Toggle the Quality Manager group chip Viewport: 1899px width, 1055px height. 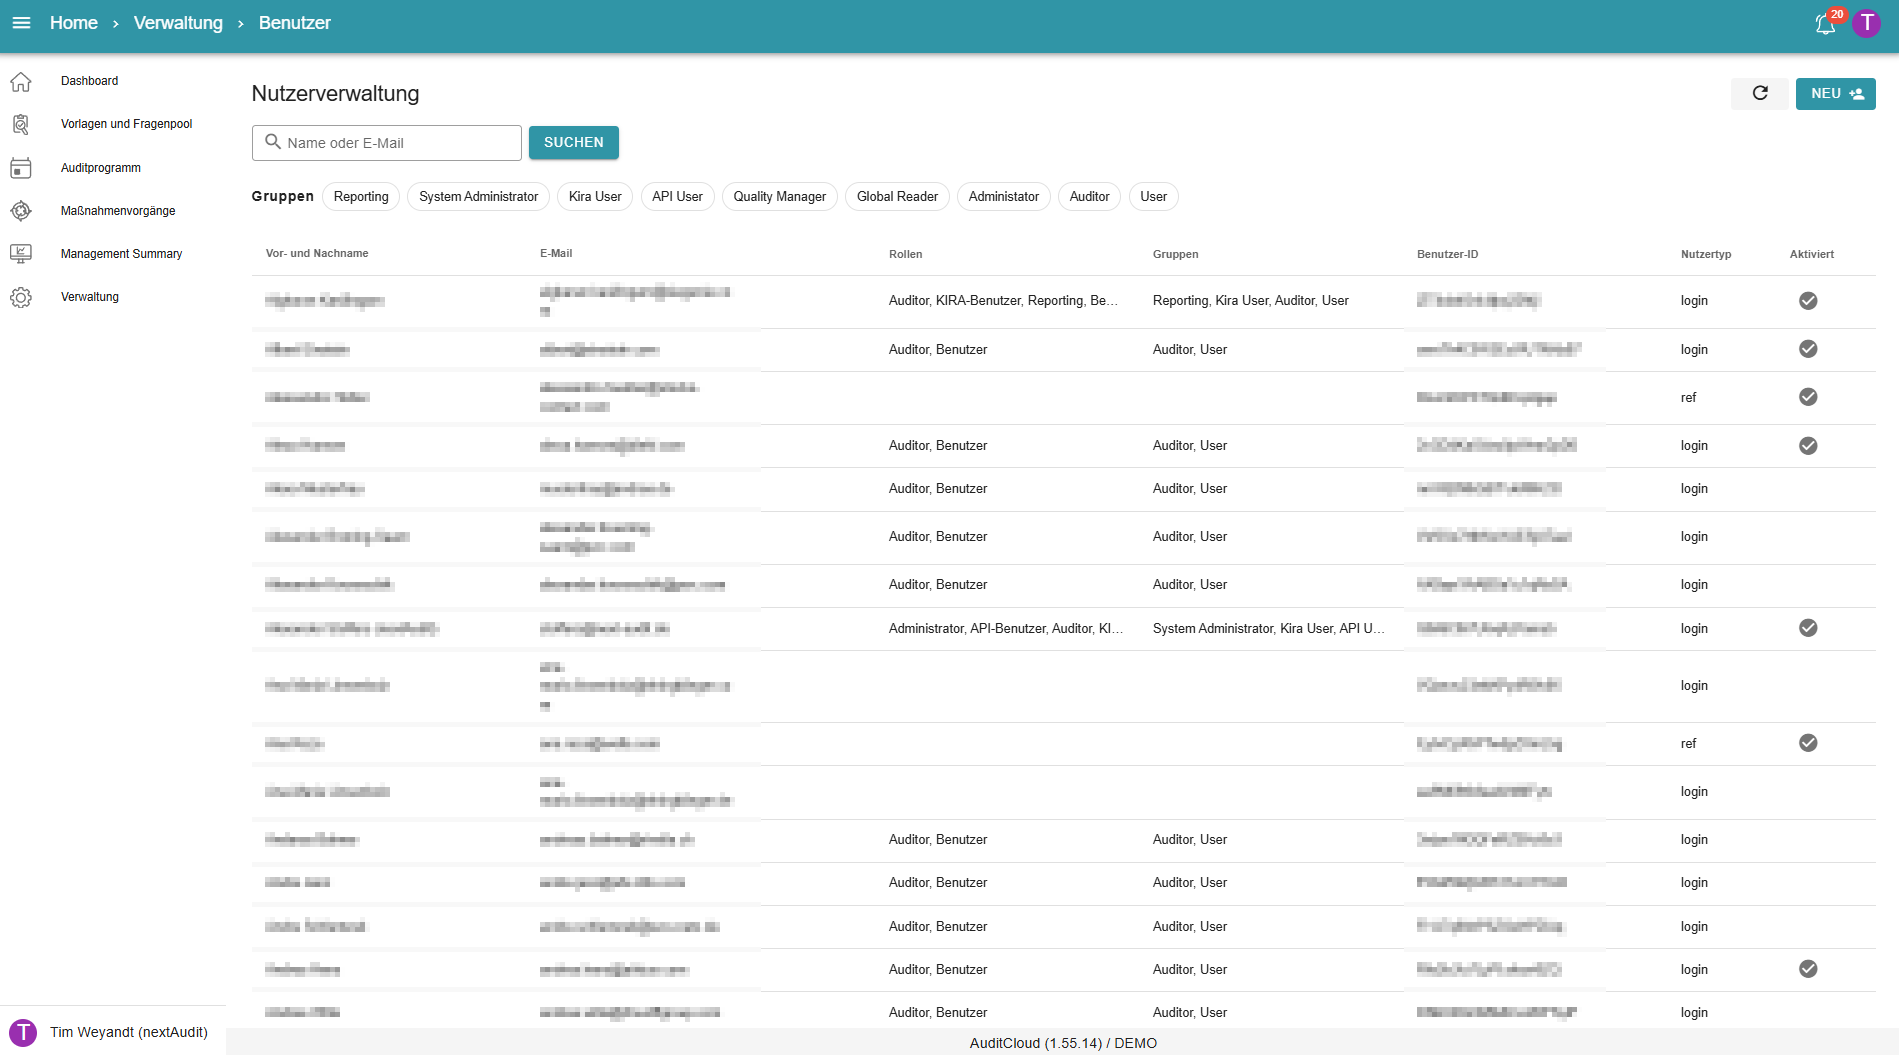tap(779, 197)
